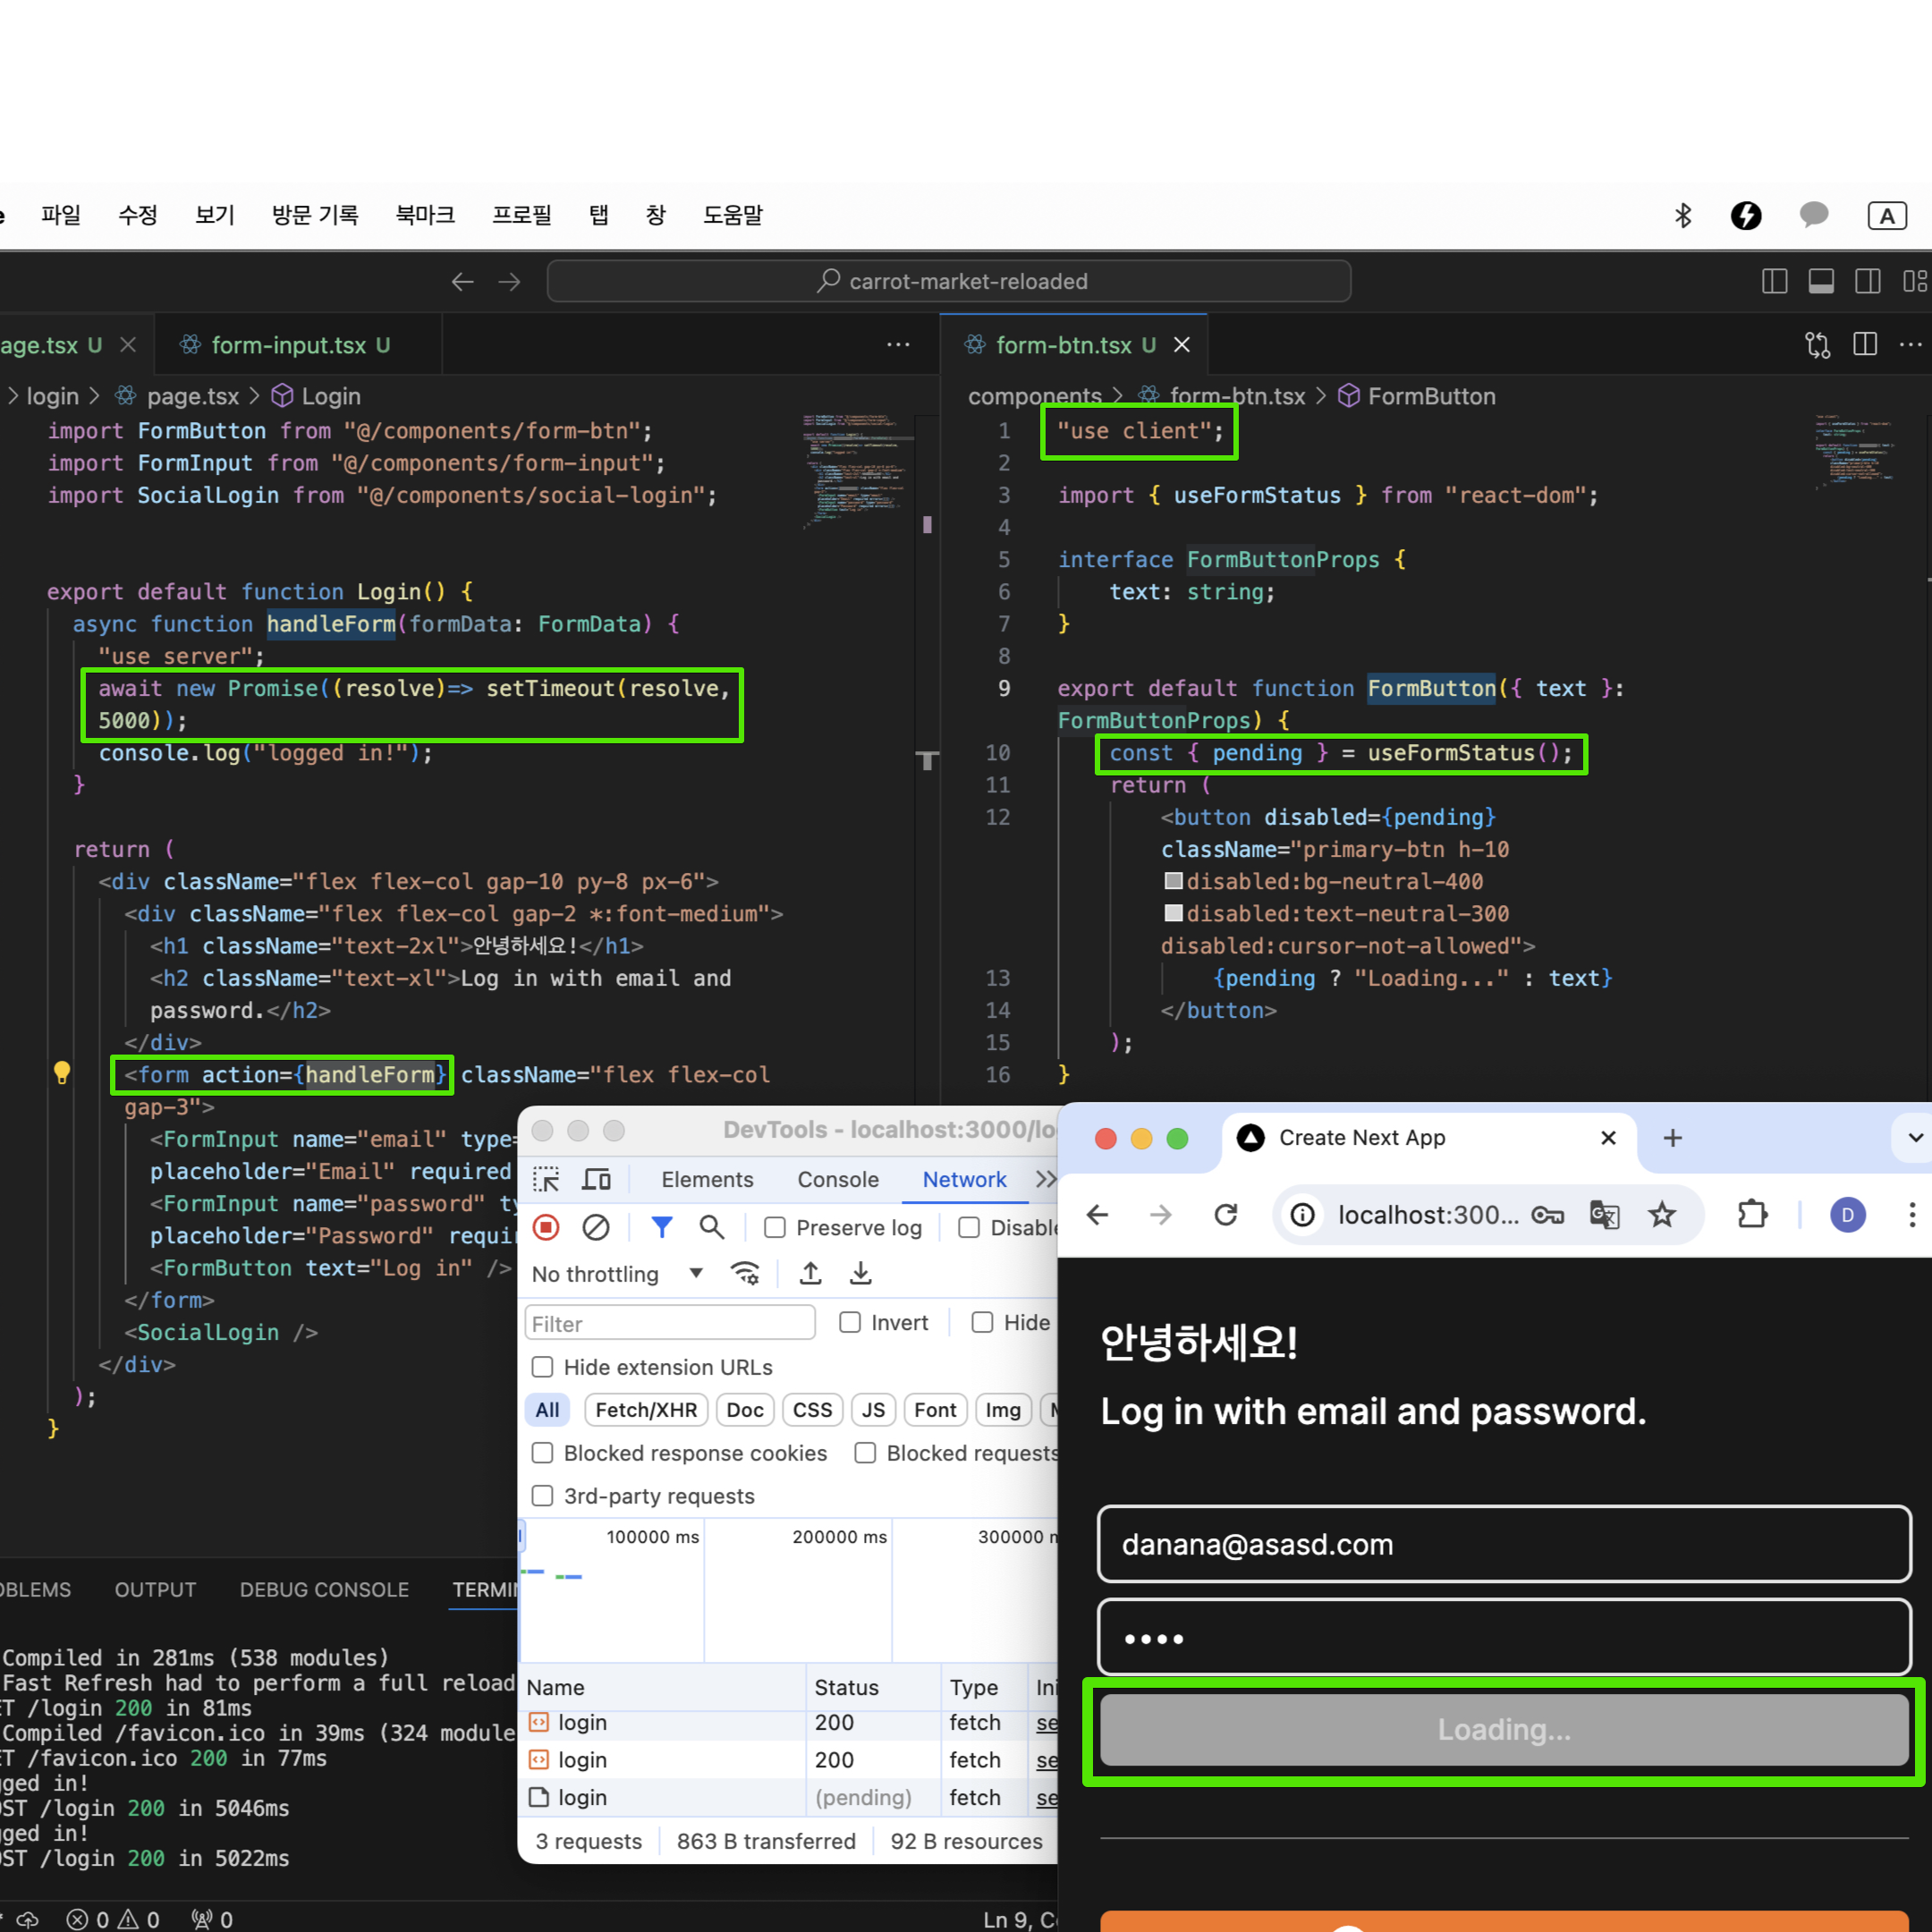The width and height of the screenshot is (1932, 1932).
Task: Click the export HAR download icon
Action: 861,1273
